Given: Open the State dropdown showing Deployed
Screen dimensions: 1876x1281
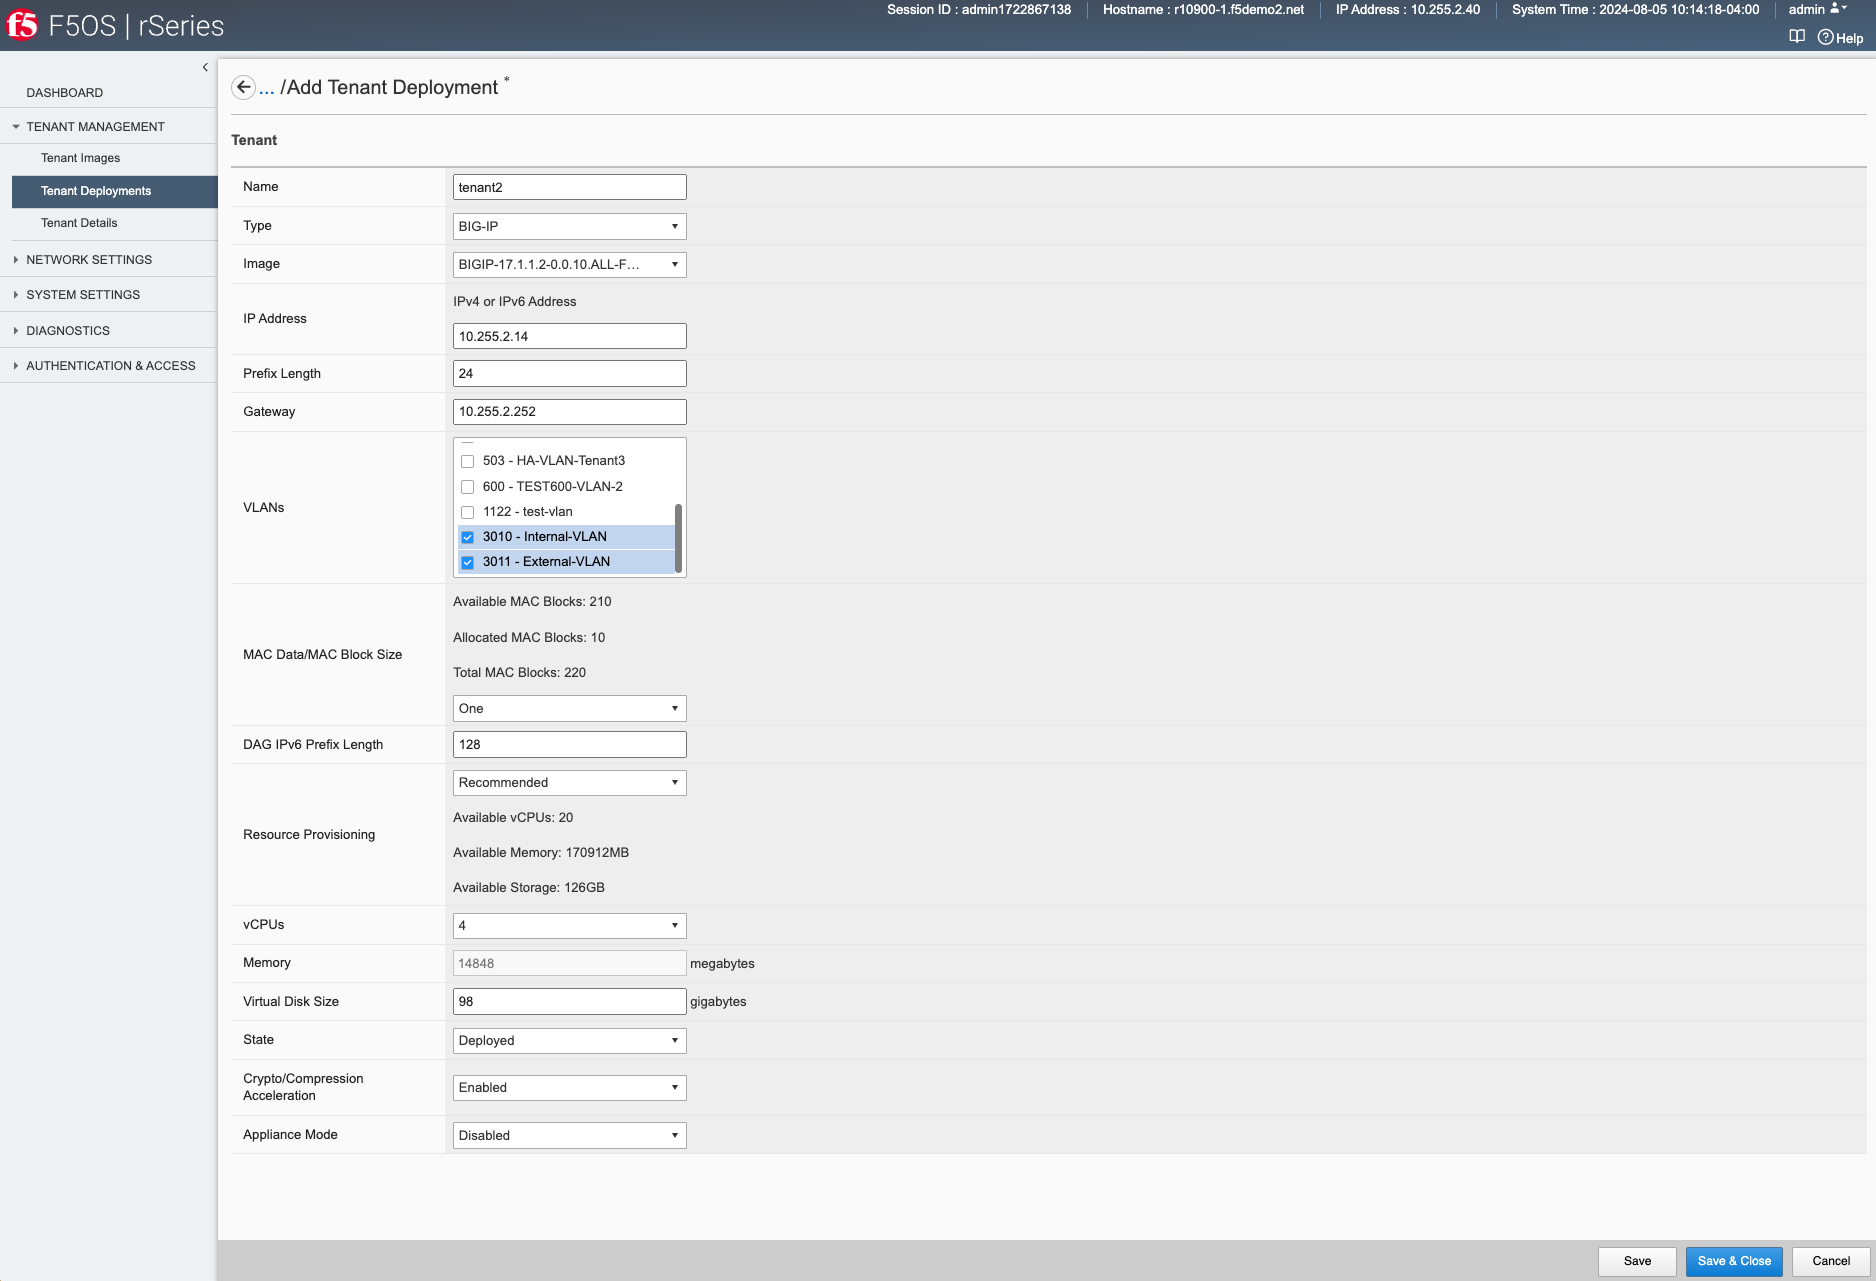Looking at the screenshot, I should pos(569,1040).
